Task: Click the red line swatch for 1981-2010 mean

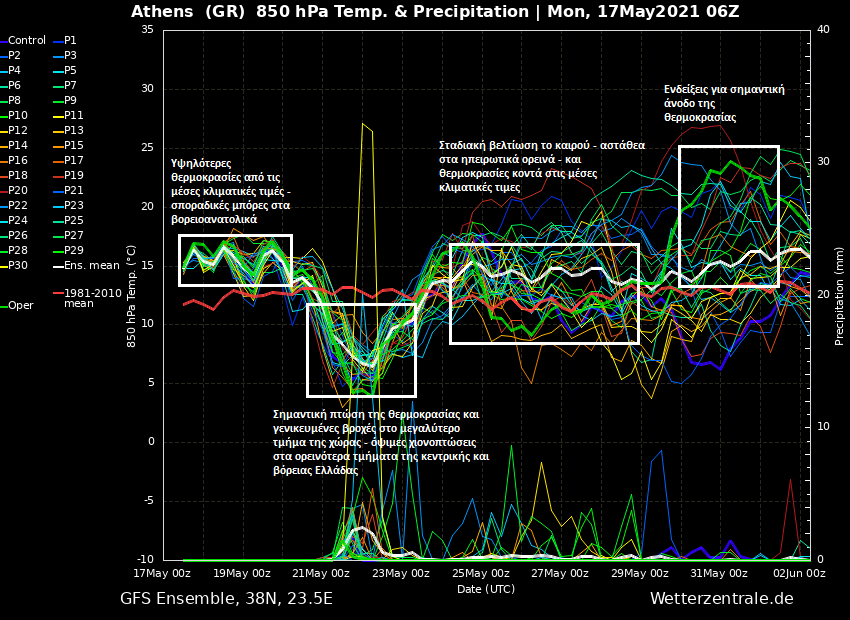Action: click(x=56, y=294)
